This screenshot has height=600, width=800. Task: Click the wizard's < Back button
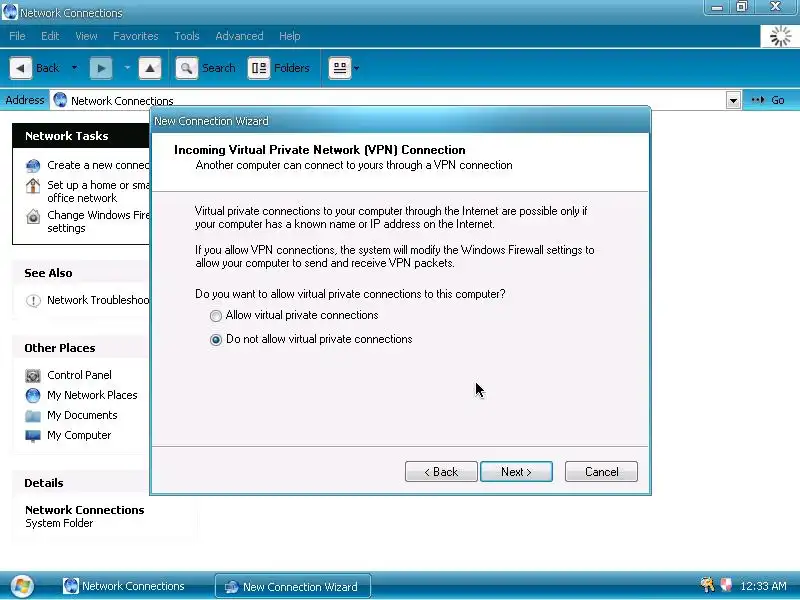pyautogui.click(x=441, y=472)
